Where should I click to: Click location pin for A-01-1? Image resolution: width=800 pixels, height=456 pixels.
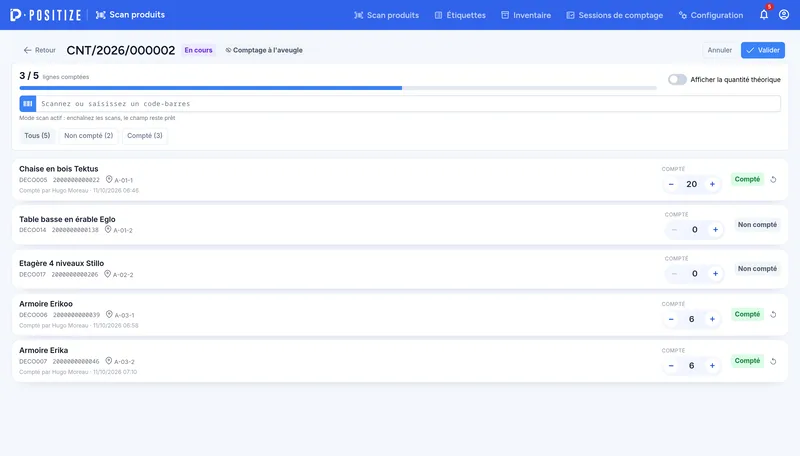coord(109,180)
